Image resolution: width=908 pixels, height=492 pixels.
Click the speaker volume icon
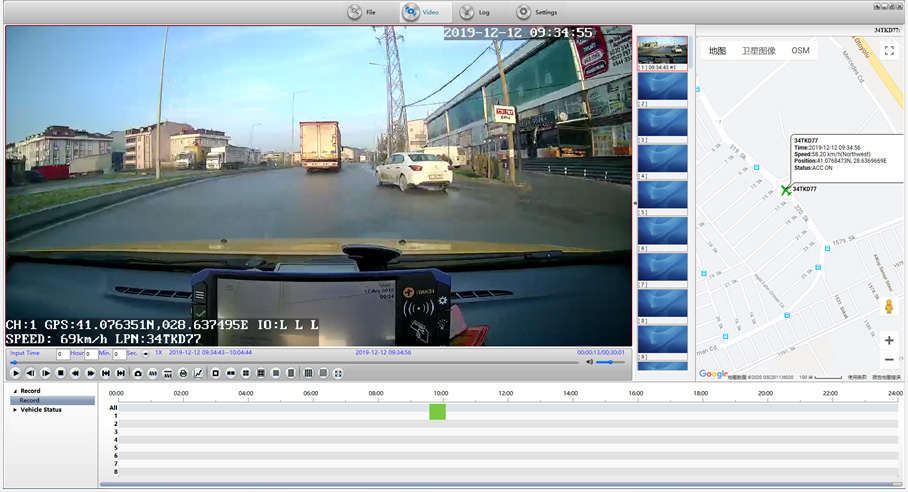pyautogui.click(x=589, y=362)
